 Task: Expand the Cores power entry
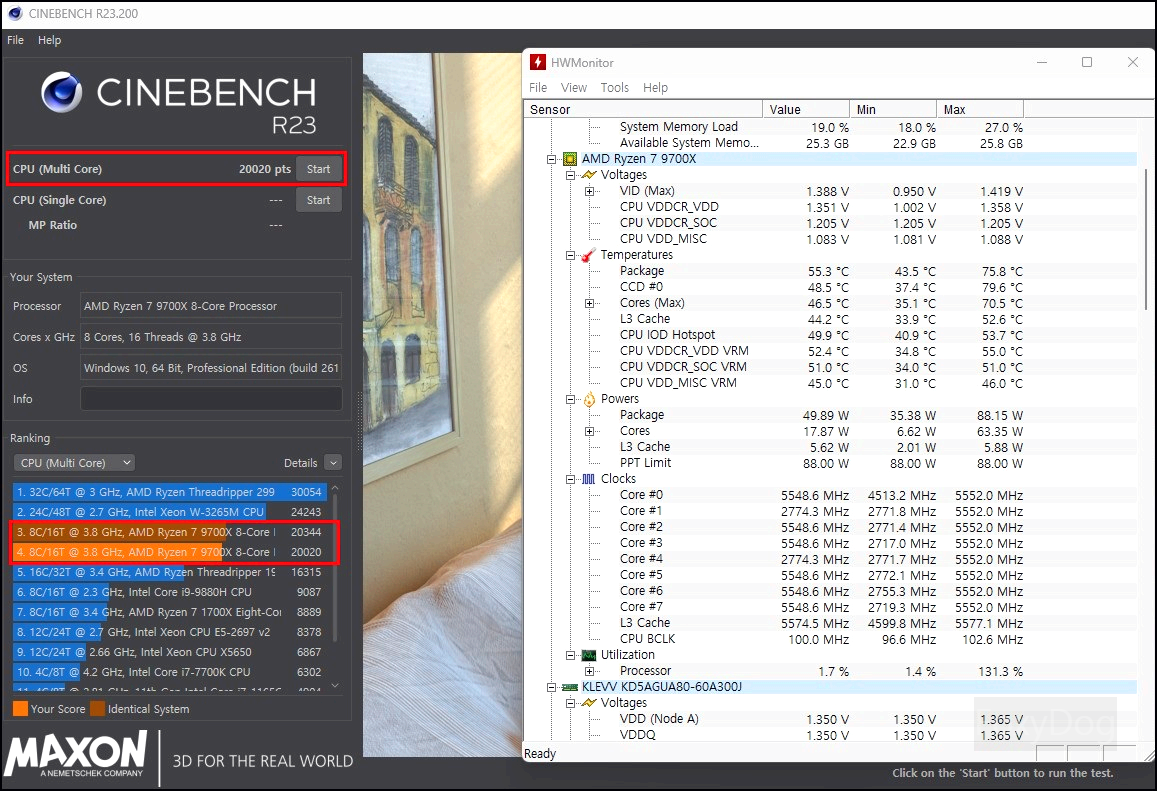(590, 431)
